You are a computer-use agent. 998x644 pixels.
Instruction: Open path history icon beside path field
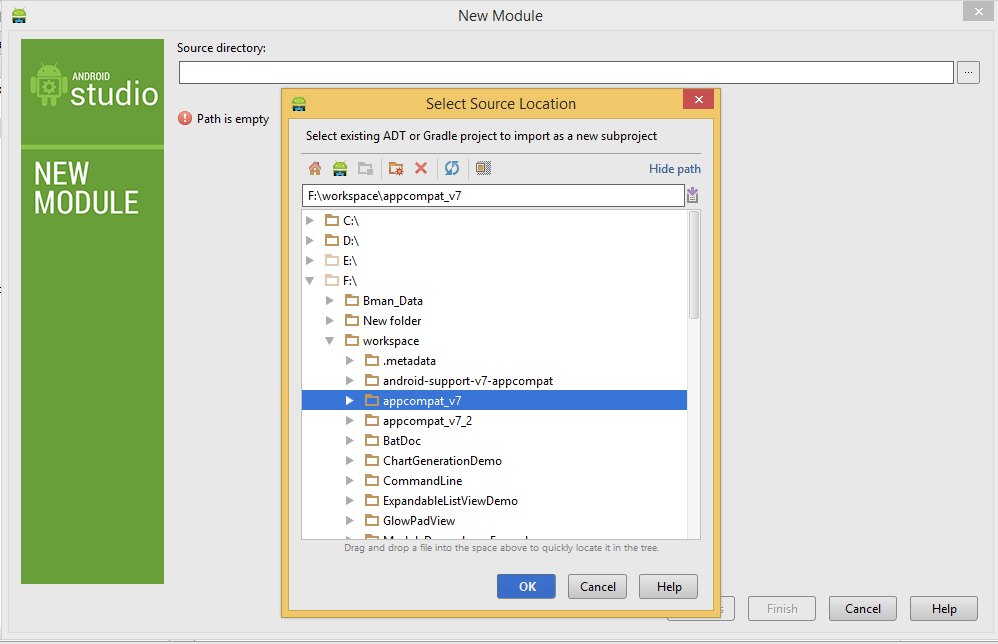pyautogui.click(x=692, y=195)
